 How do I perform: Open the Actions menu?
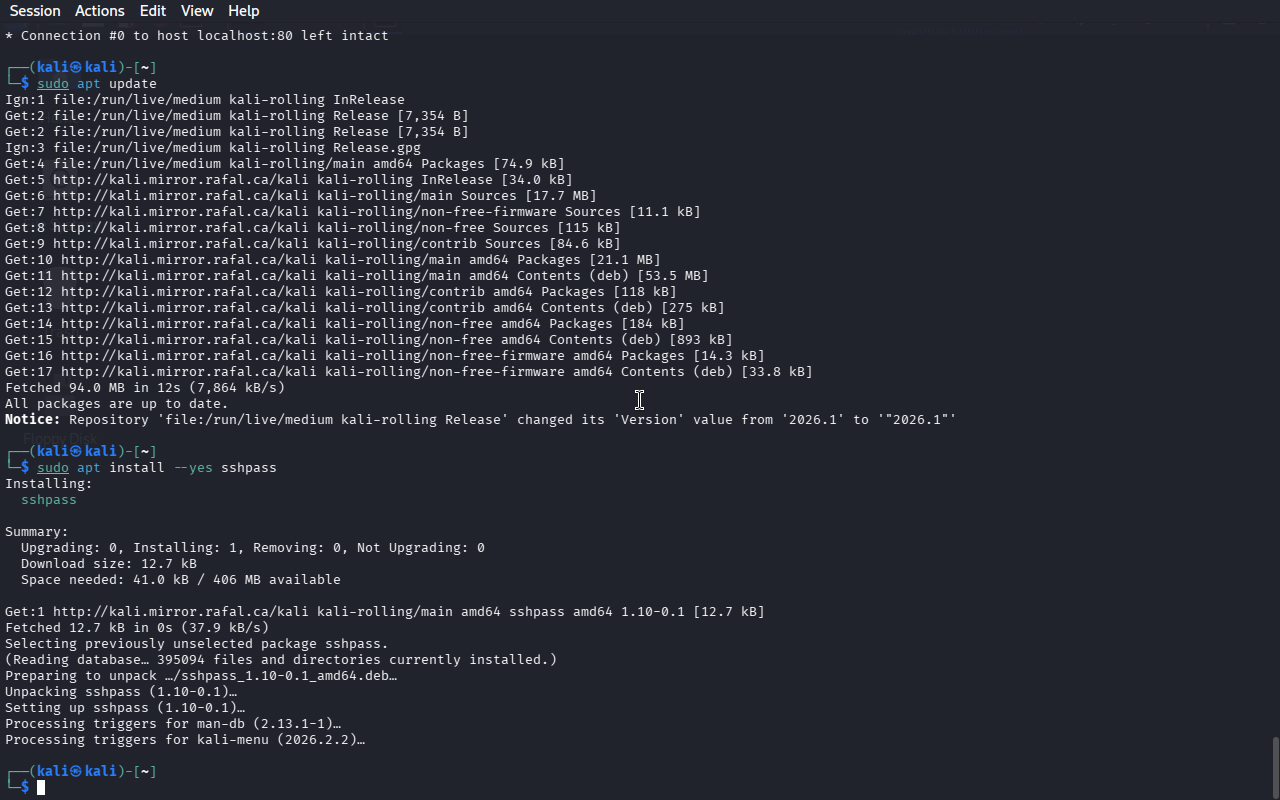(x=100, y=11)
